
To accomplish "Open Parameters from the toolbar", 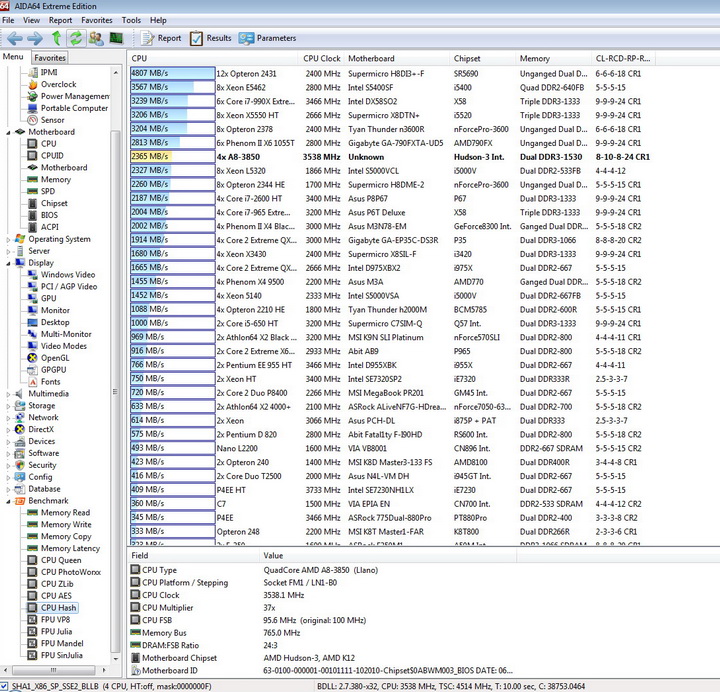I will pyautogui.click(x=267, y=38).
